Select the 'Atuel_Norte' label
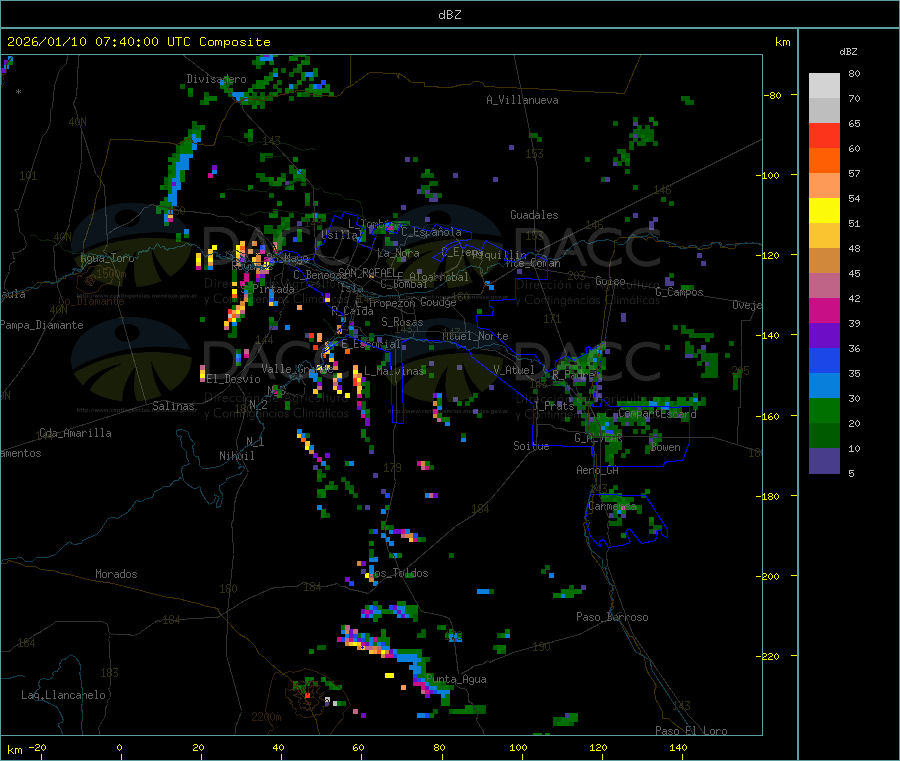Viewport: 900px width, 761px height. click(475, 336)
